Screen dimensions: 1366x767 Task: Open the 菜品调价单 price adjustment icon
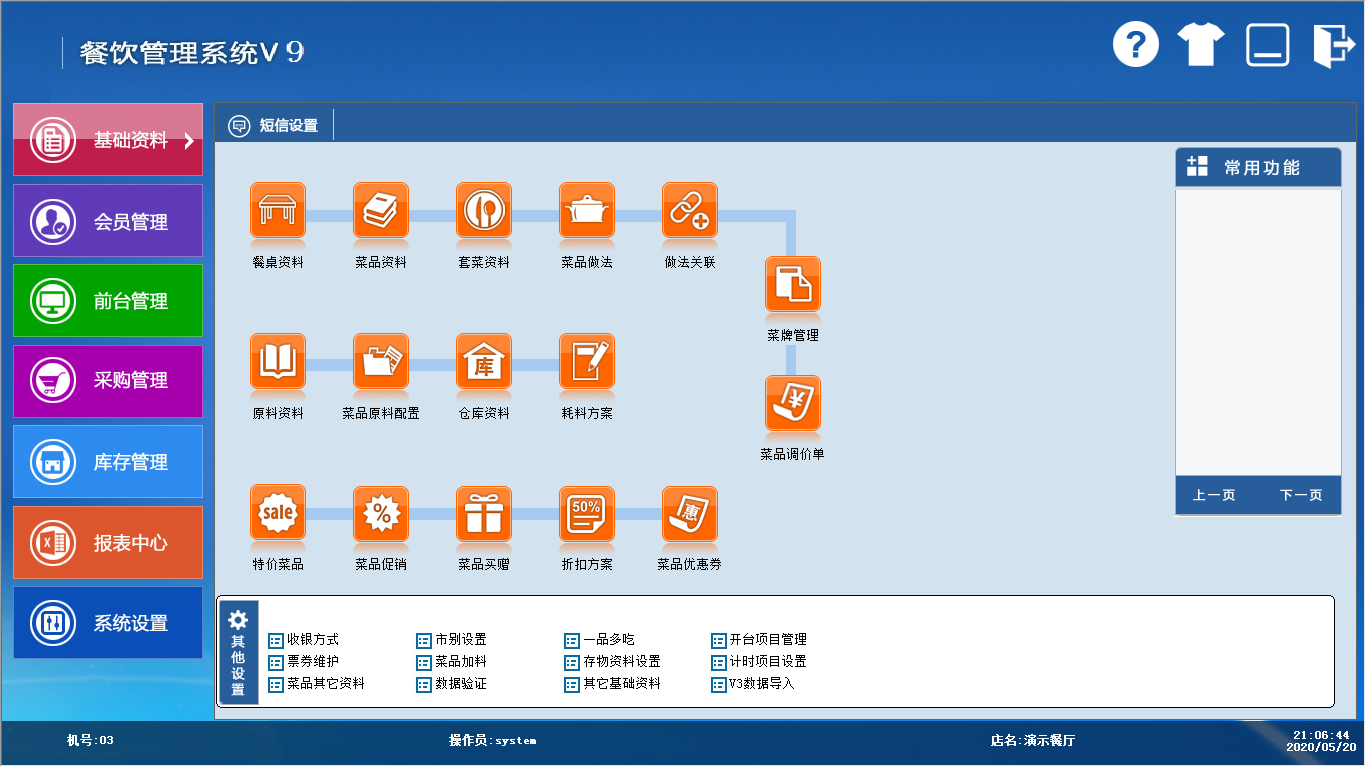click(x=793, y=404)
